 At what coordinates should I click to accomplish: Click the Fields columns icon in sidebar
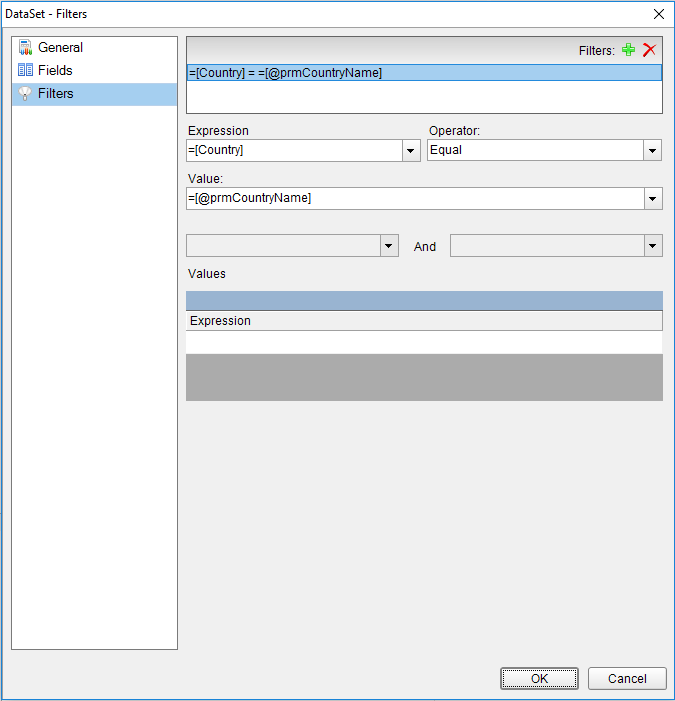point(25,70)
